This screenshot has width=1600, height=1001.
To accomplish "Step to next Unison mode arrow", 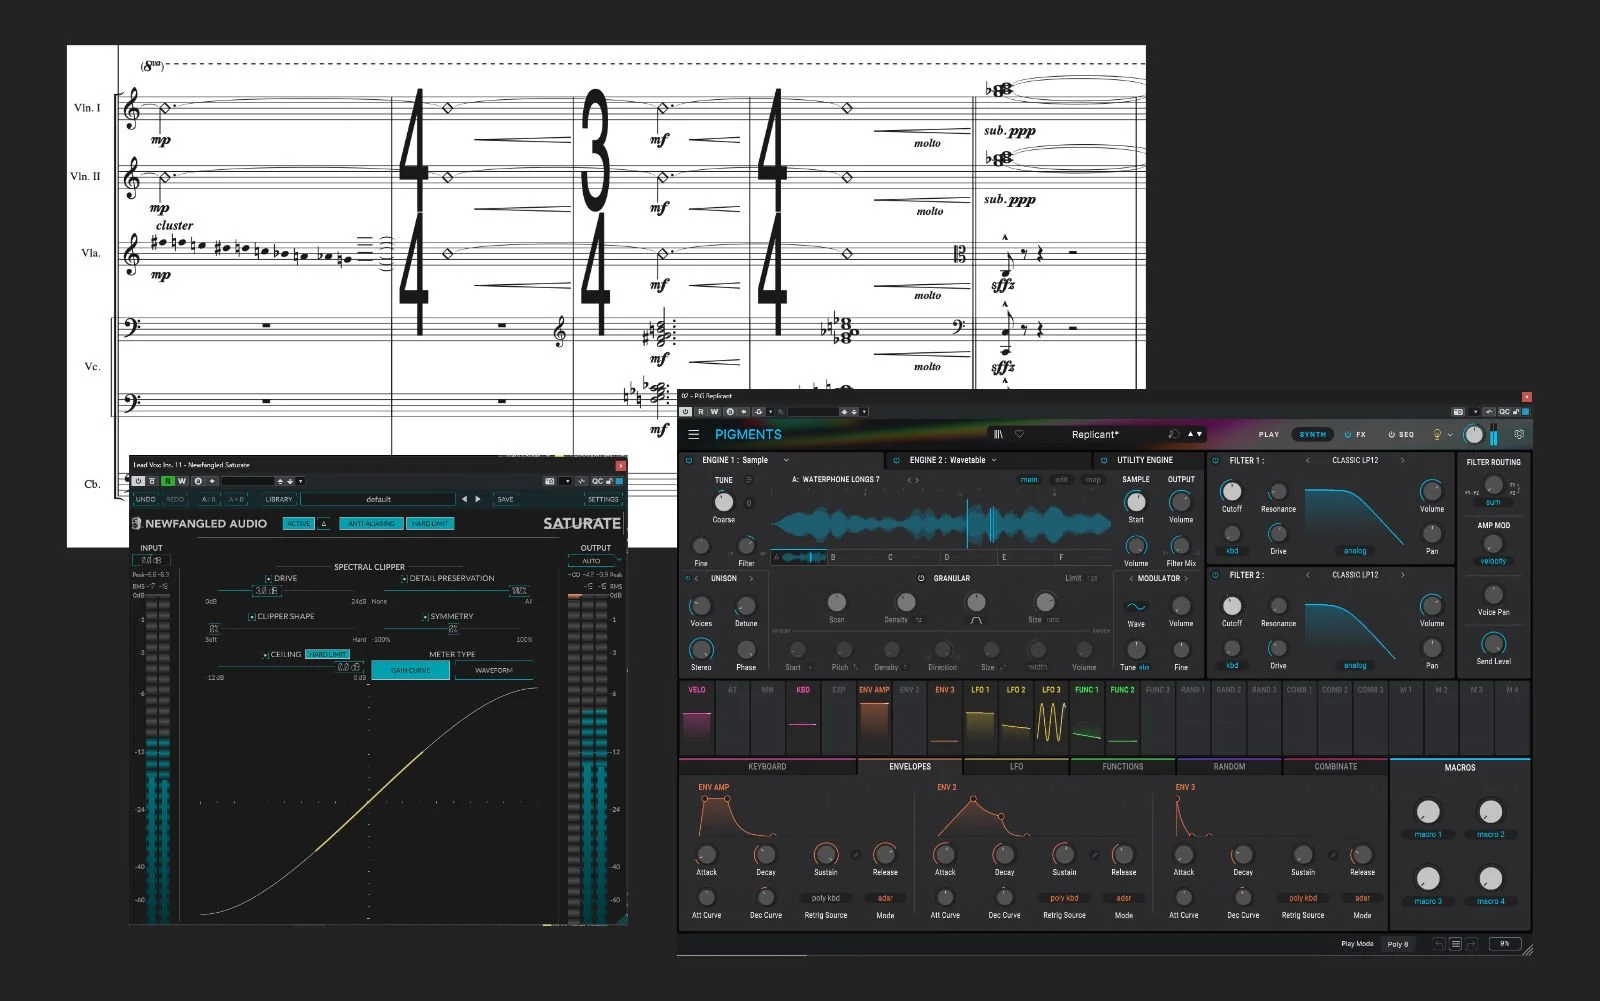I will coord(751,578).
